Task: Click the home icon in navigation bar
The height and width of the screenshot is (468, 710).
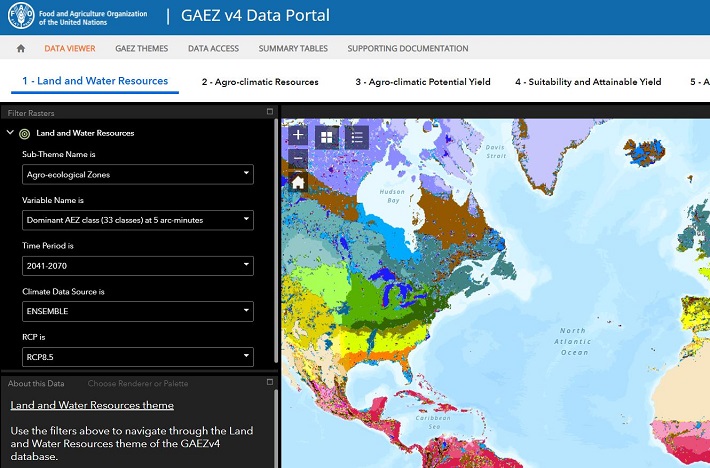Action: coord(20,48)
